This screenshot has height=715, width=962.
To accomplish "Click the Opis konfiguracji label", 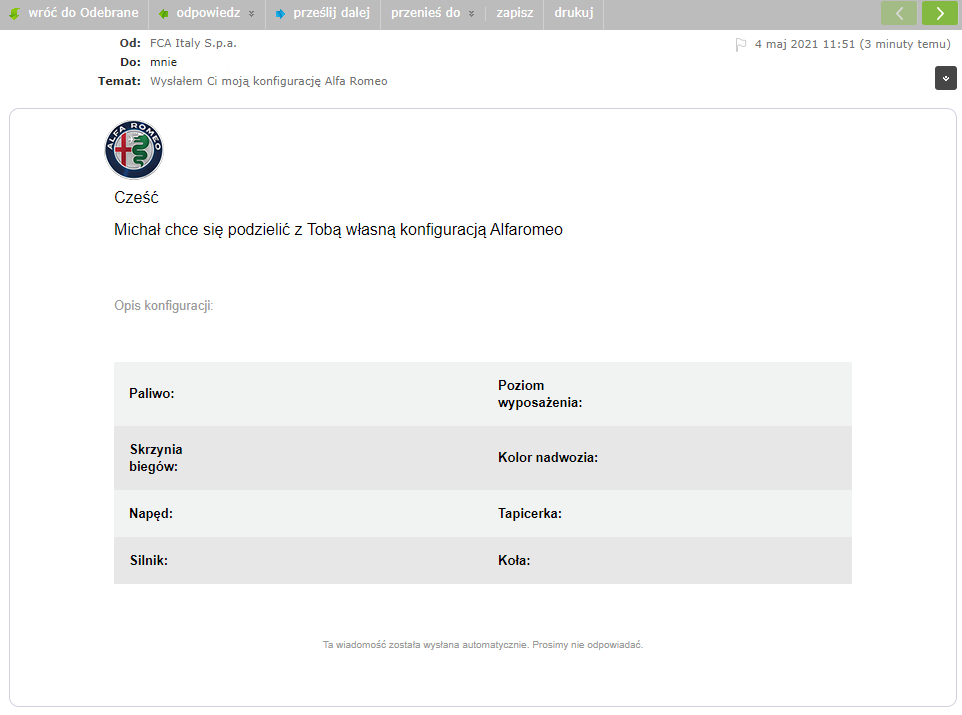I will (x=163, y=306).
